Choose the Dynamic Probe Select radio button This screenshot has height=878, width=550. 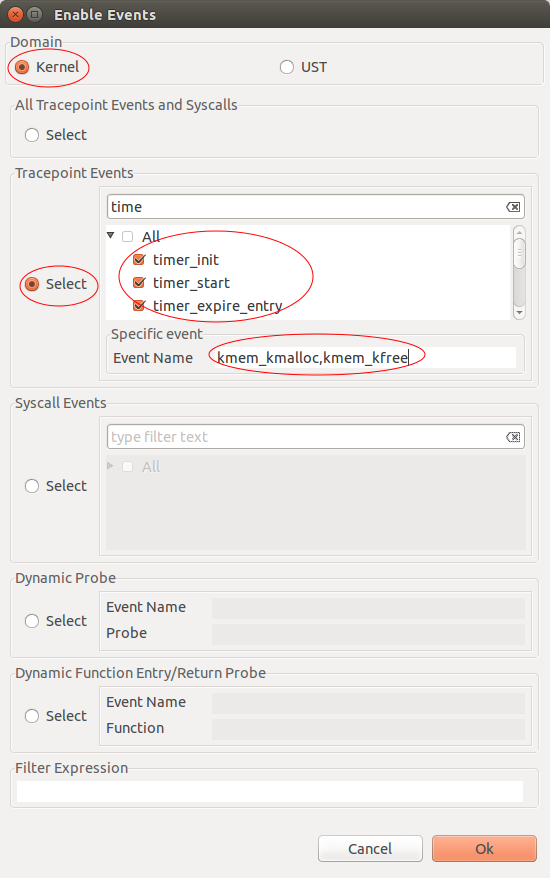(x=32, y=621)
